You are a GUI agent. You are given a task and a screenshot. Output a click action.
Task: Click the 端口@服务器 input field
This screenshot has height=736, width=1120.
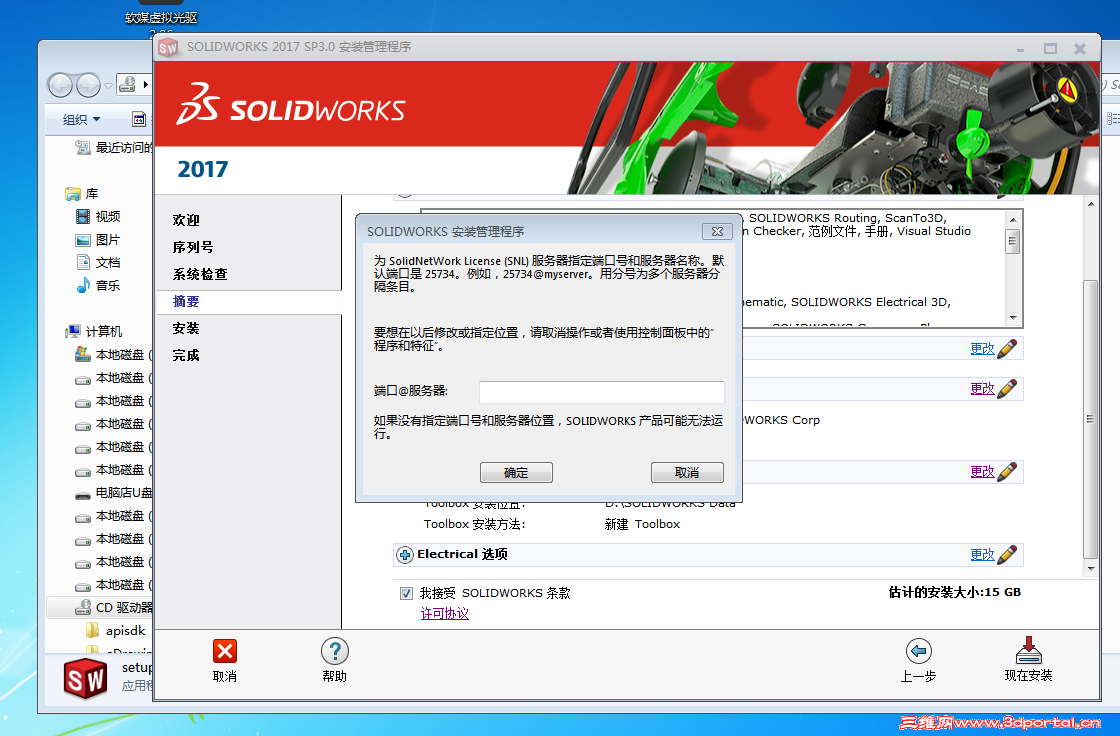601,392
